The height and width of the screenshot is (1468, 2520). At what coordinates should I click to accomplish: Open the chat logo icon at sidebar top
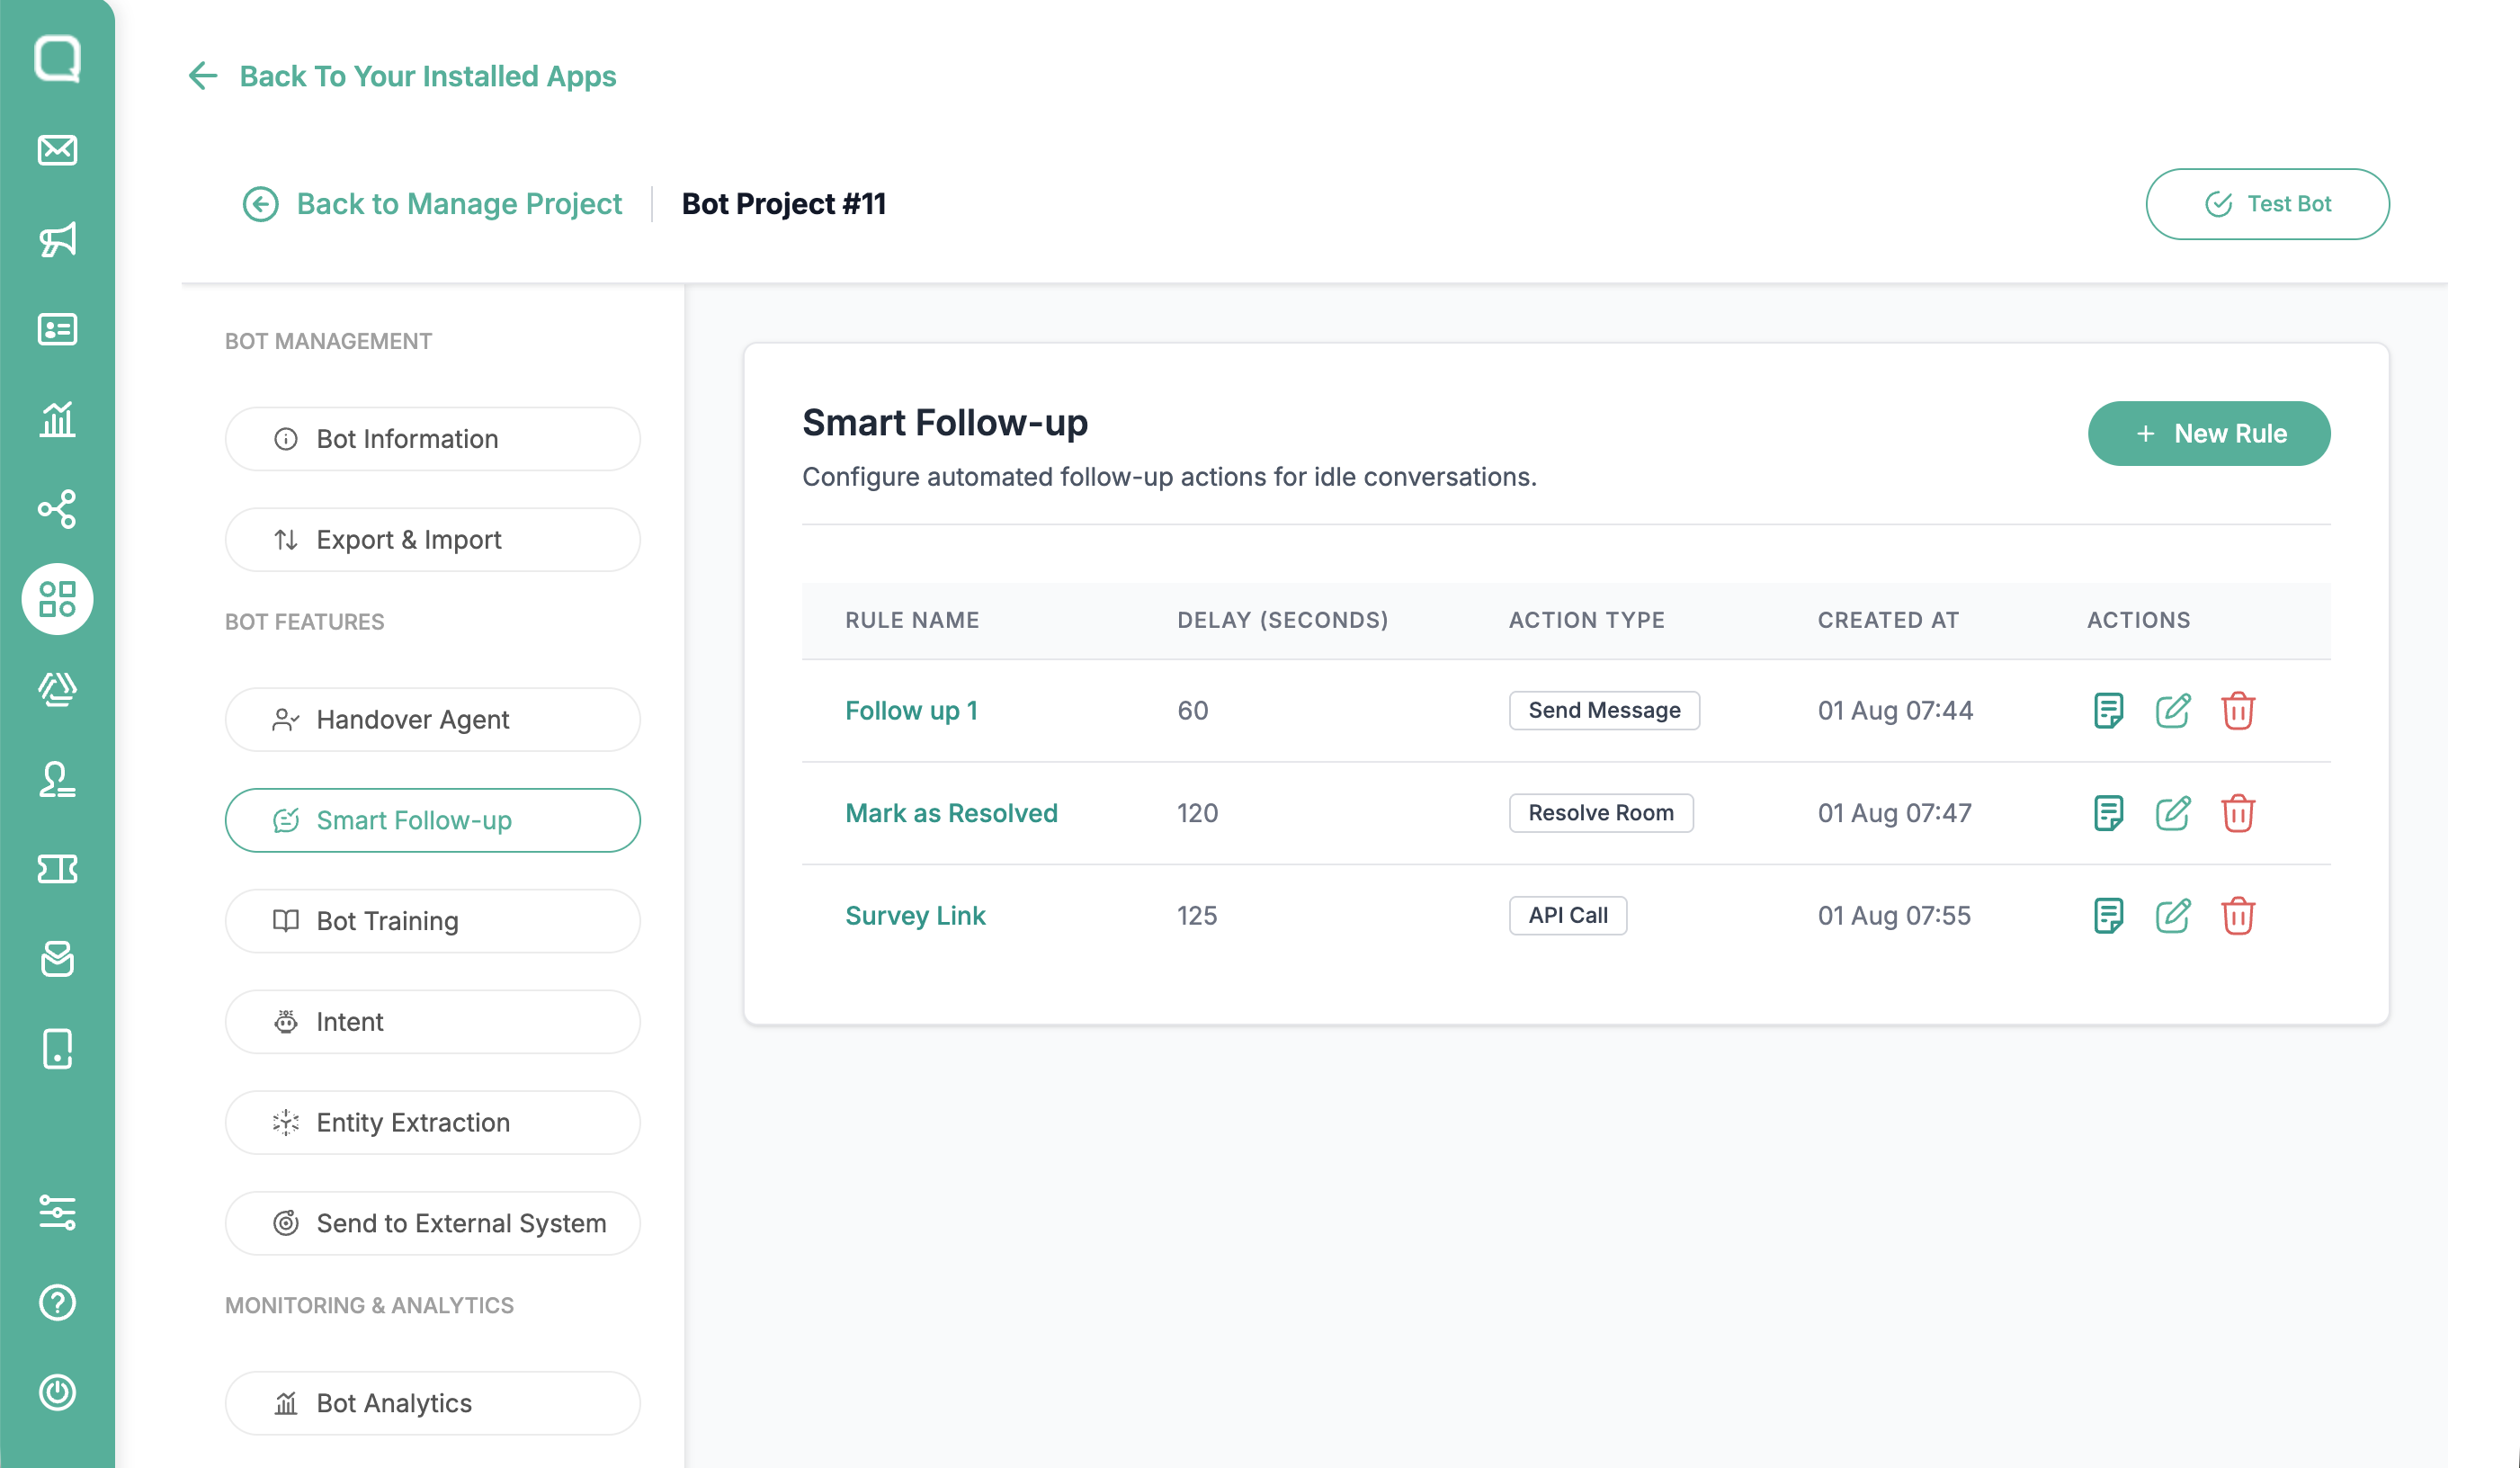pos(57,59)
